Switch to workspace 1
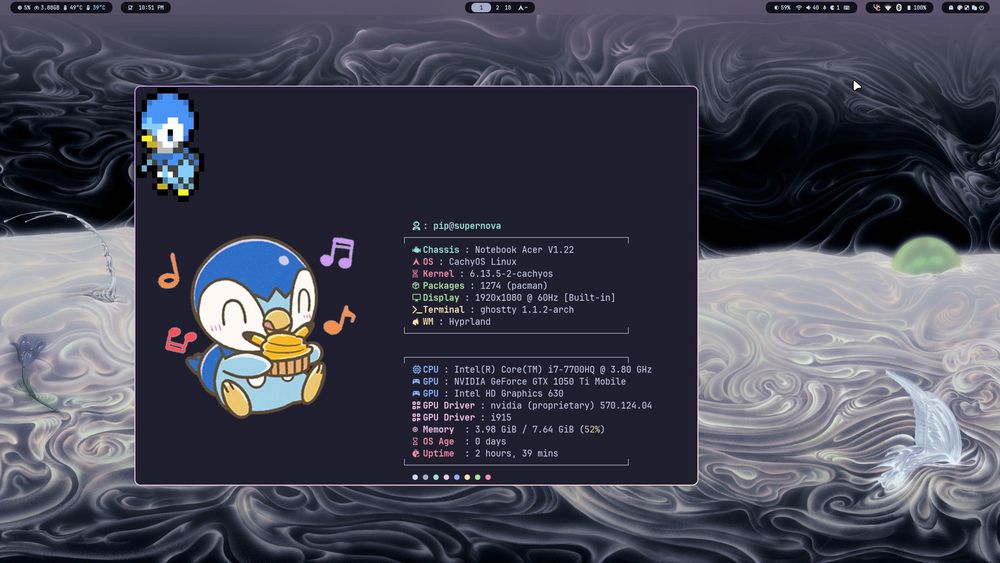1000x563 pixels. 481,8
